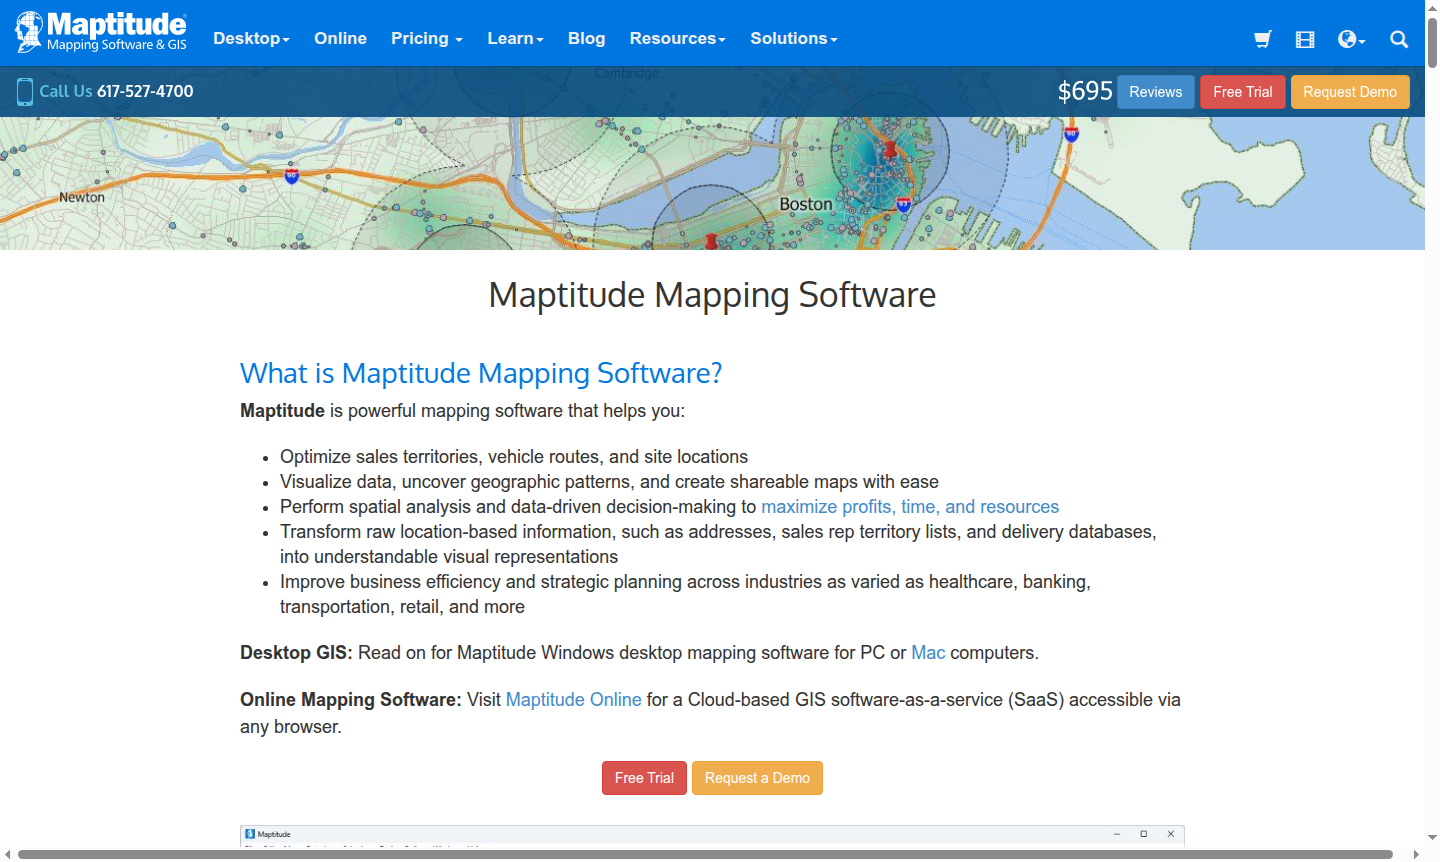The height and width of the screenshot is (862, 1440).
Task: Click the Request Demo button
Action: pyautogui.click(x=1350, y=91)
